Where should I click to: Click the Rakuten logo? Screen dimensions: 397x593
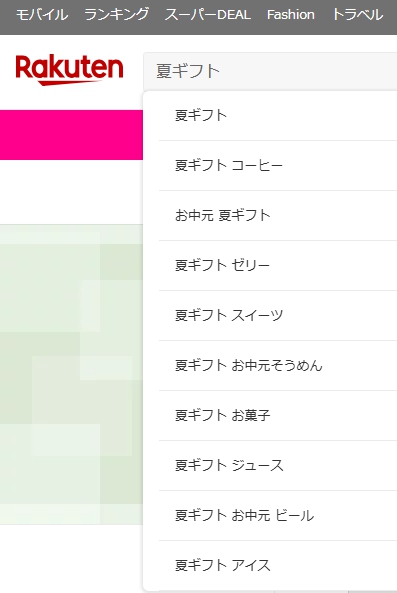pyautogui.click(x=69, y=70)
